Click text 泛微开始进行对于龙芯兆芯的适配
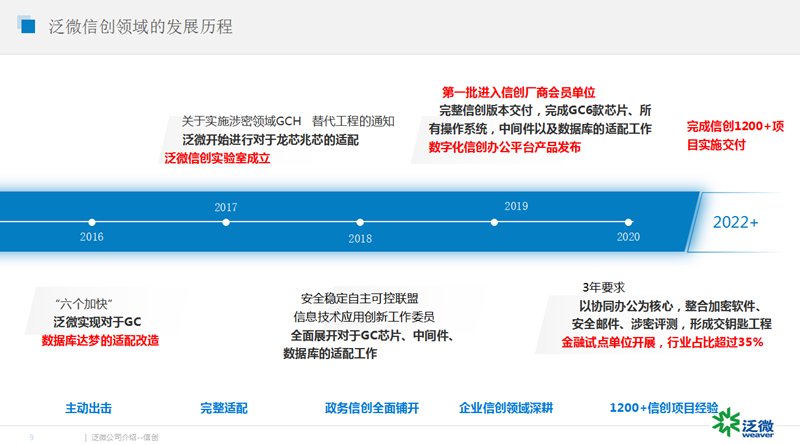Screen dimensions: 800x445 [271, 140]
